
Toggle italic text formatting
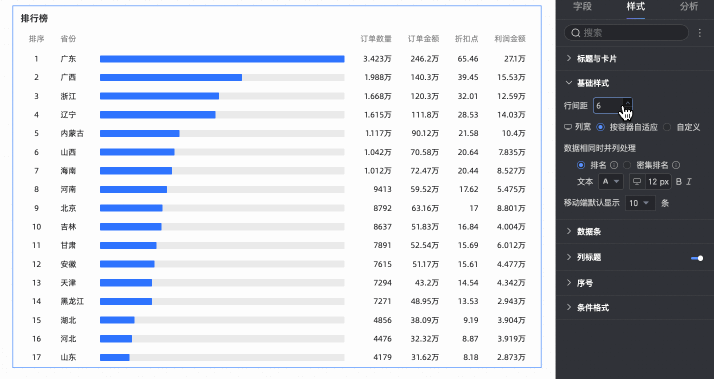(x=689, y=182)
